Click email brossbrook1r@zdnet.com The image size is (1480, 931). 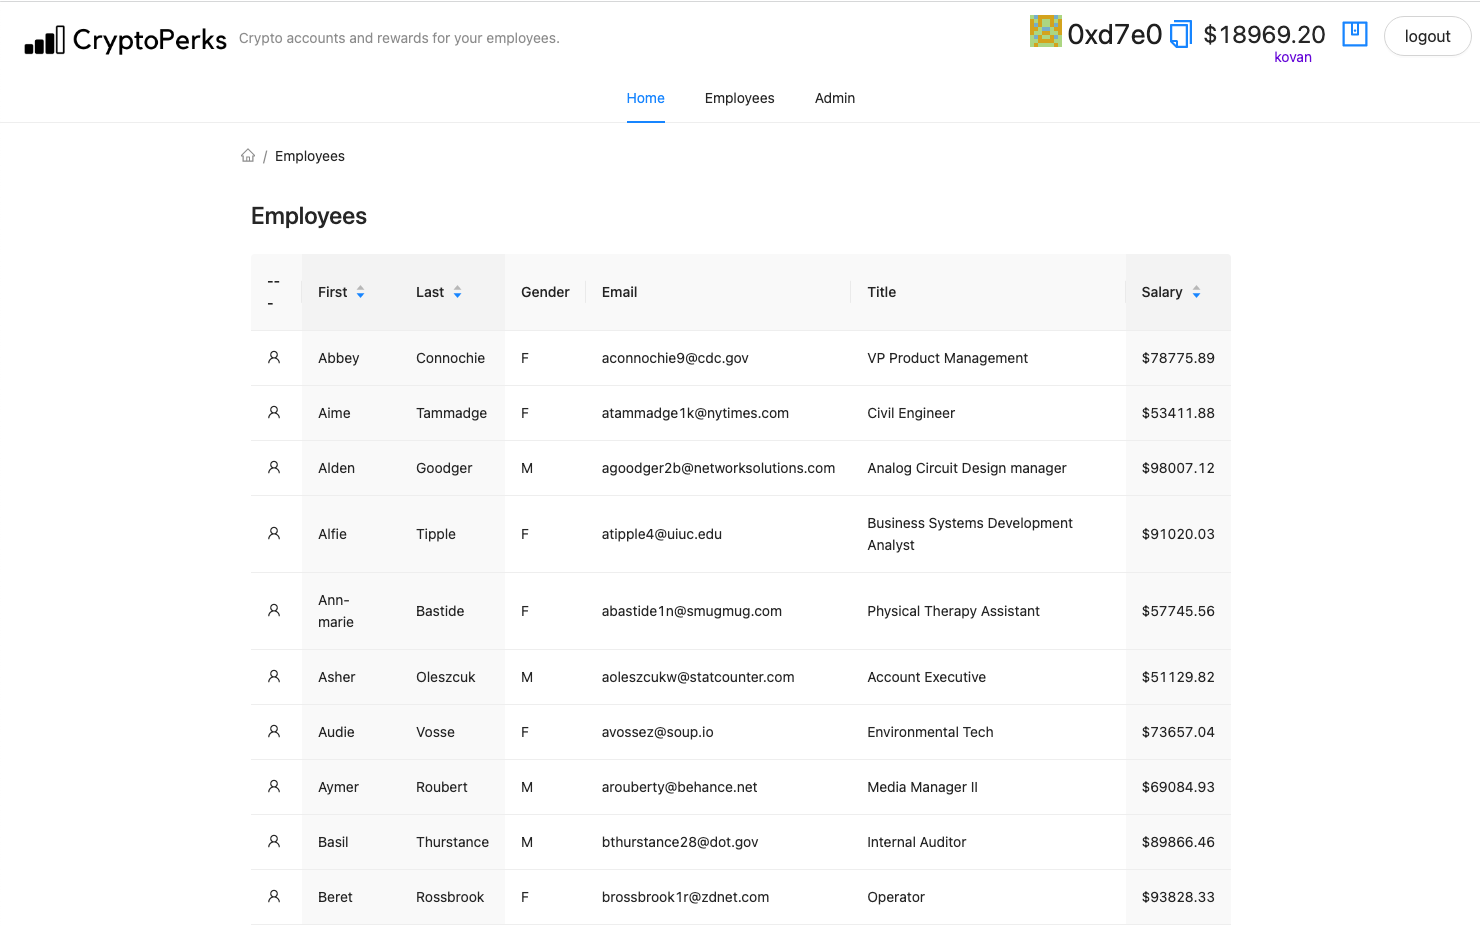tap(686, 897)
